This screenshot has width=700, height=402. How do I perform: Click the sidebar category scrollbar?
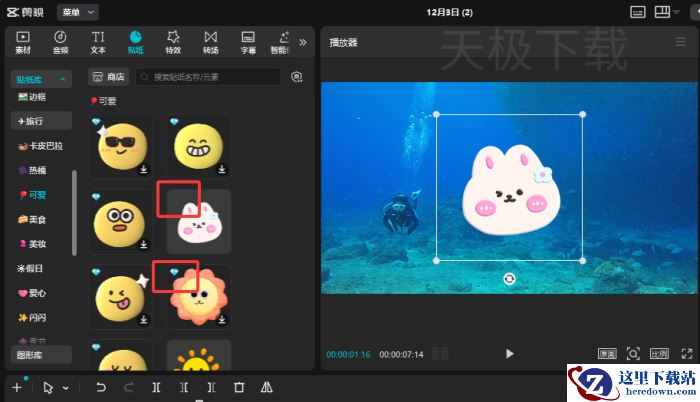74,213
